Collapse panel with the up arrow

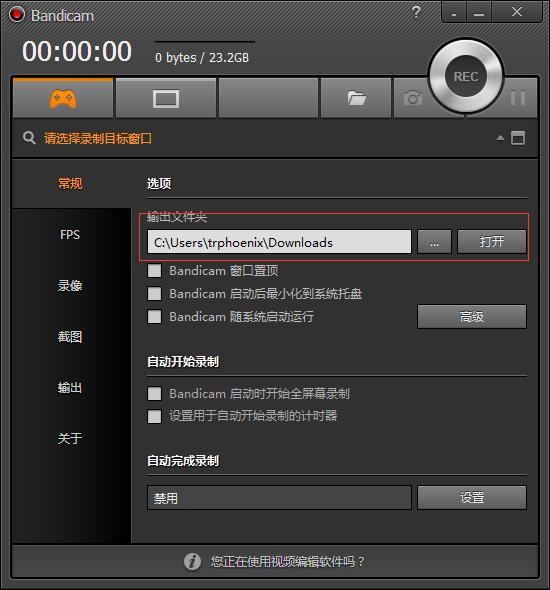tap(500, 138)
